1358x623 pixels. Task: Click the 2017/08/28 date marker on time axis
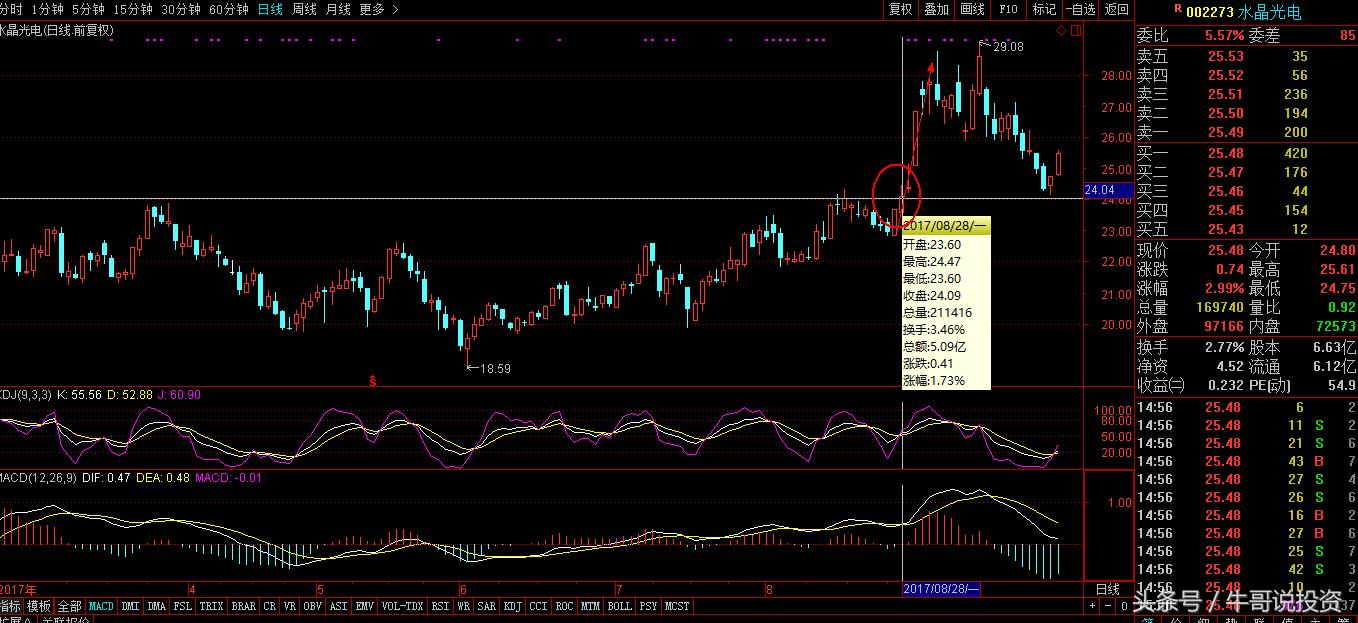tap(940, 589)
